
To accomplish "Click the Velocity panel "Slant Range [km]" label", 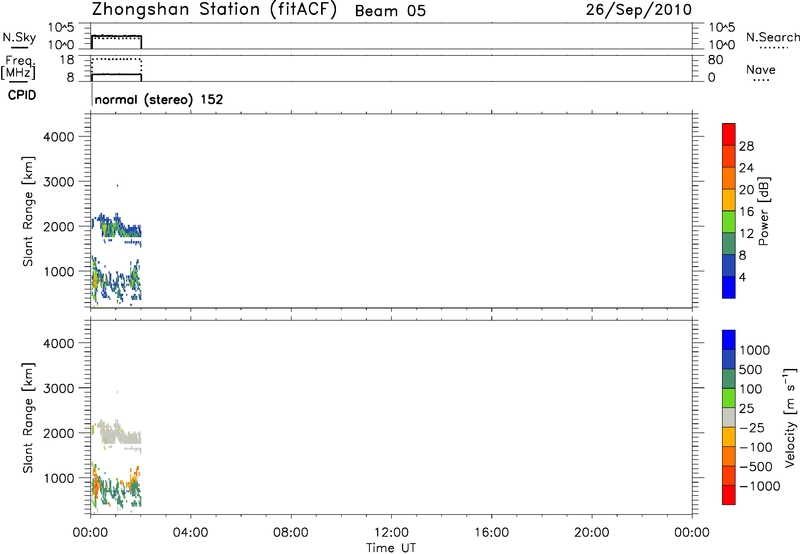I will tap(28, 418).
